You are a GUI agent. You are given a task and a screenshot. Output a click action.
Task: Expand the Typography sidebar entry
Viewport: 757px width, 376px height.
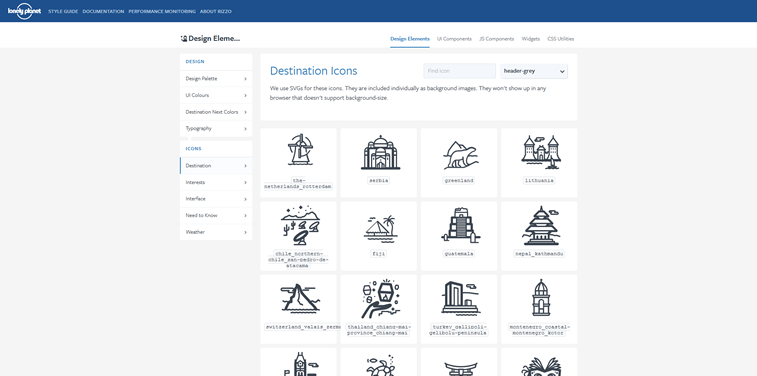point(216,128)
